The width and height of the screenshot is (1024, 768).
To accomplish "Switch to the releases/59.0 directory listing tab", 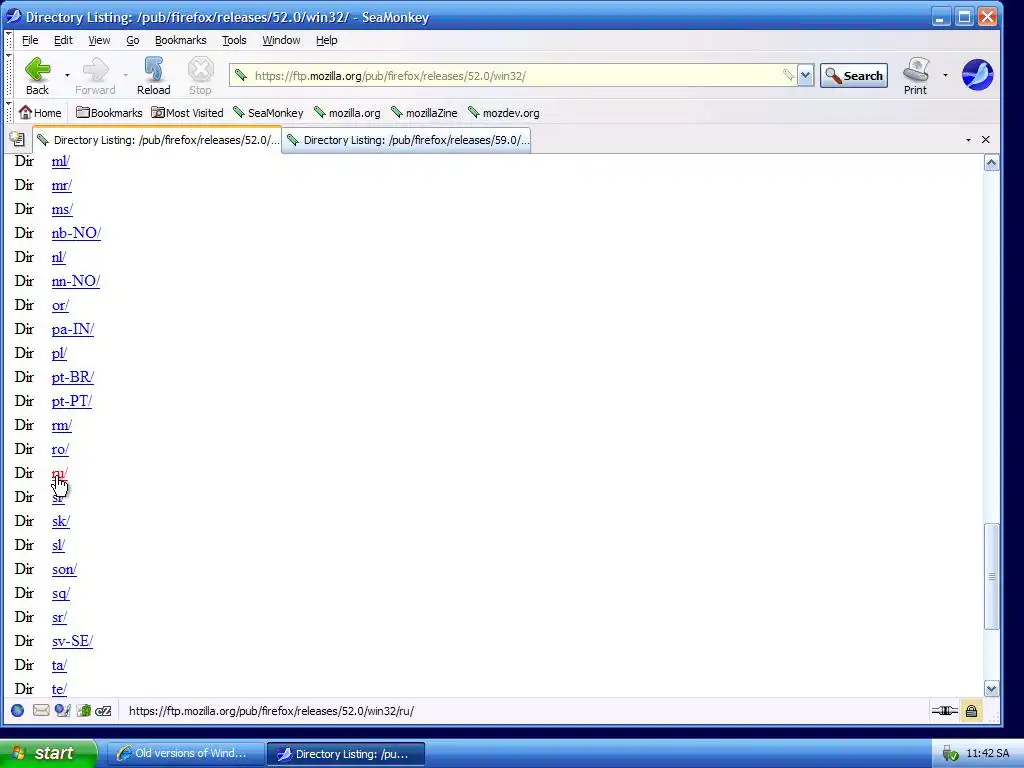I will 406,140.
